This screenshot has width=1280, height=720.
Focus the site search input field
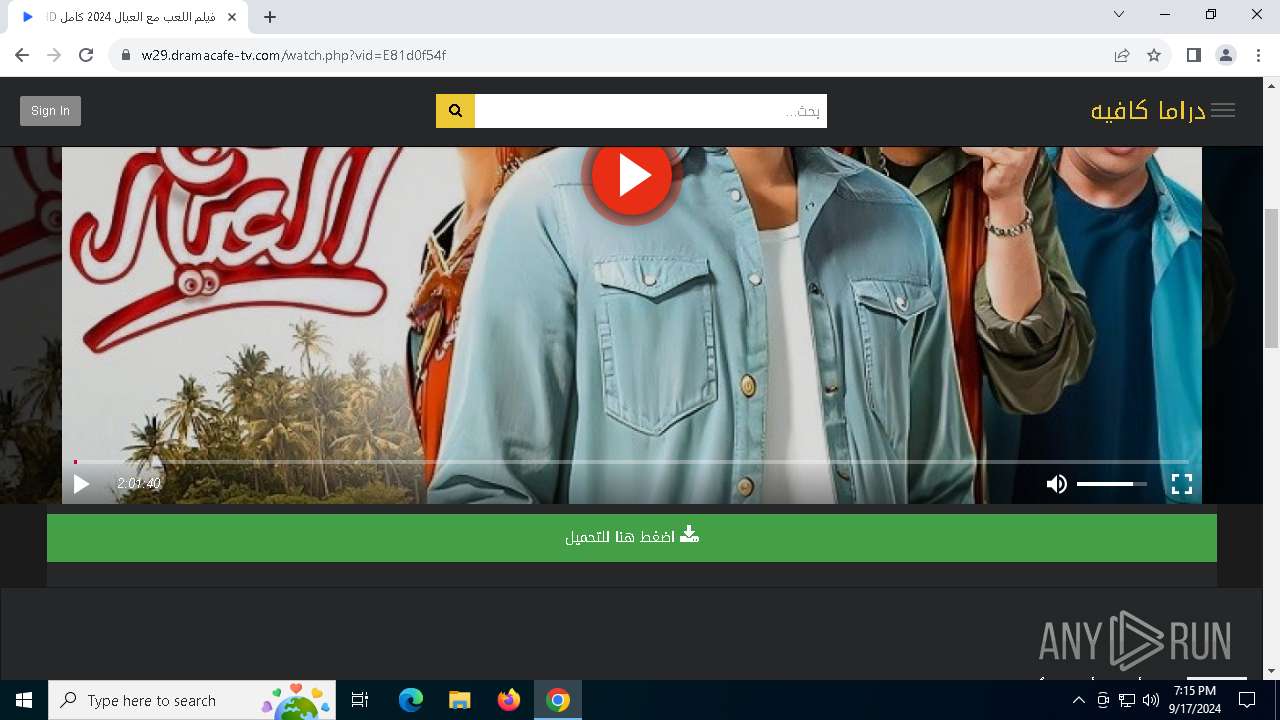click(650, 111)
